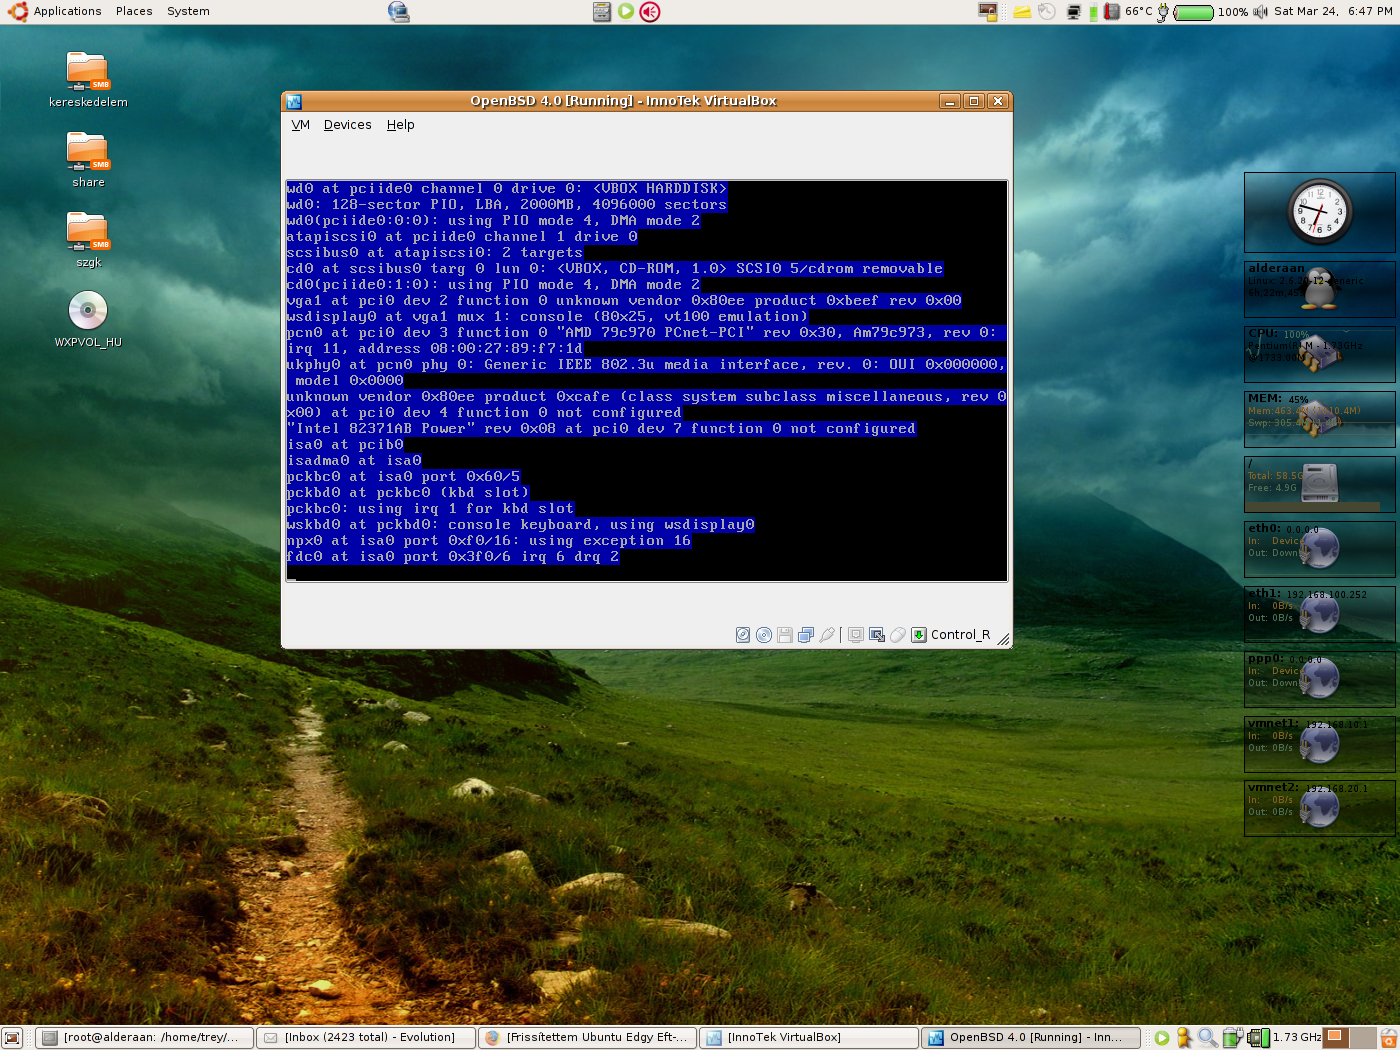This screenshot has width=1400, height=1050.
Task: Click the network monitor applet icon
Action: pyautogui.click(x=1074, y=12)
